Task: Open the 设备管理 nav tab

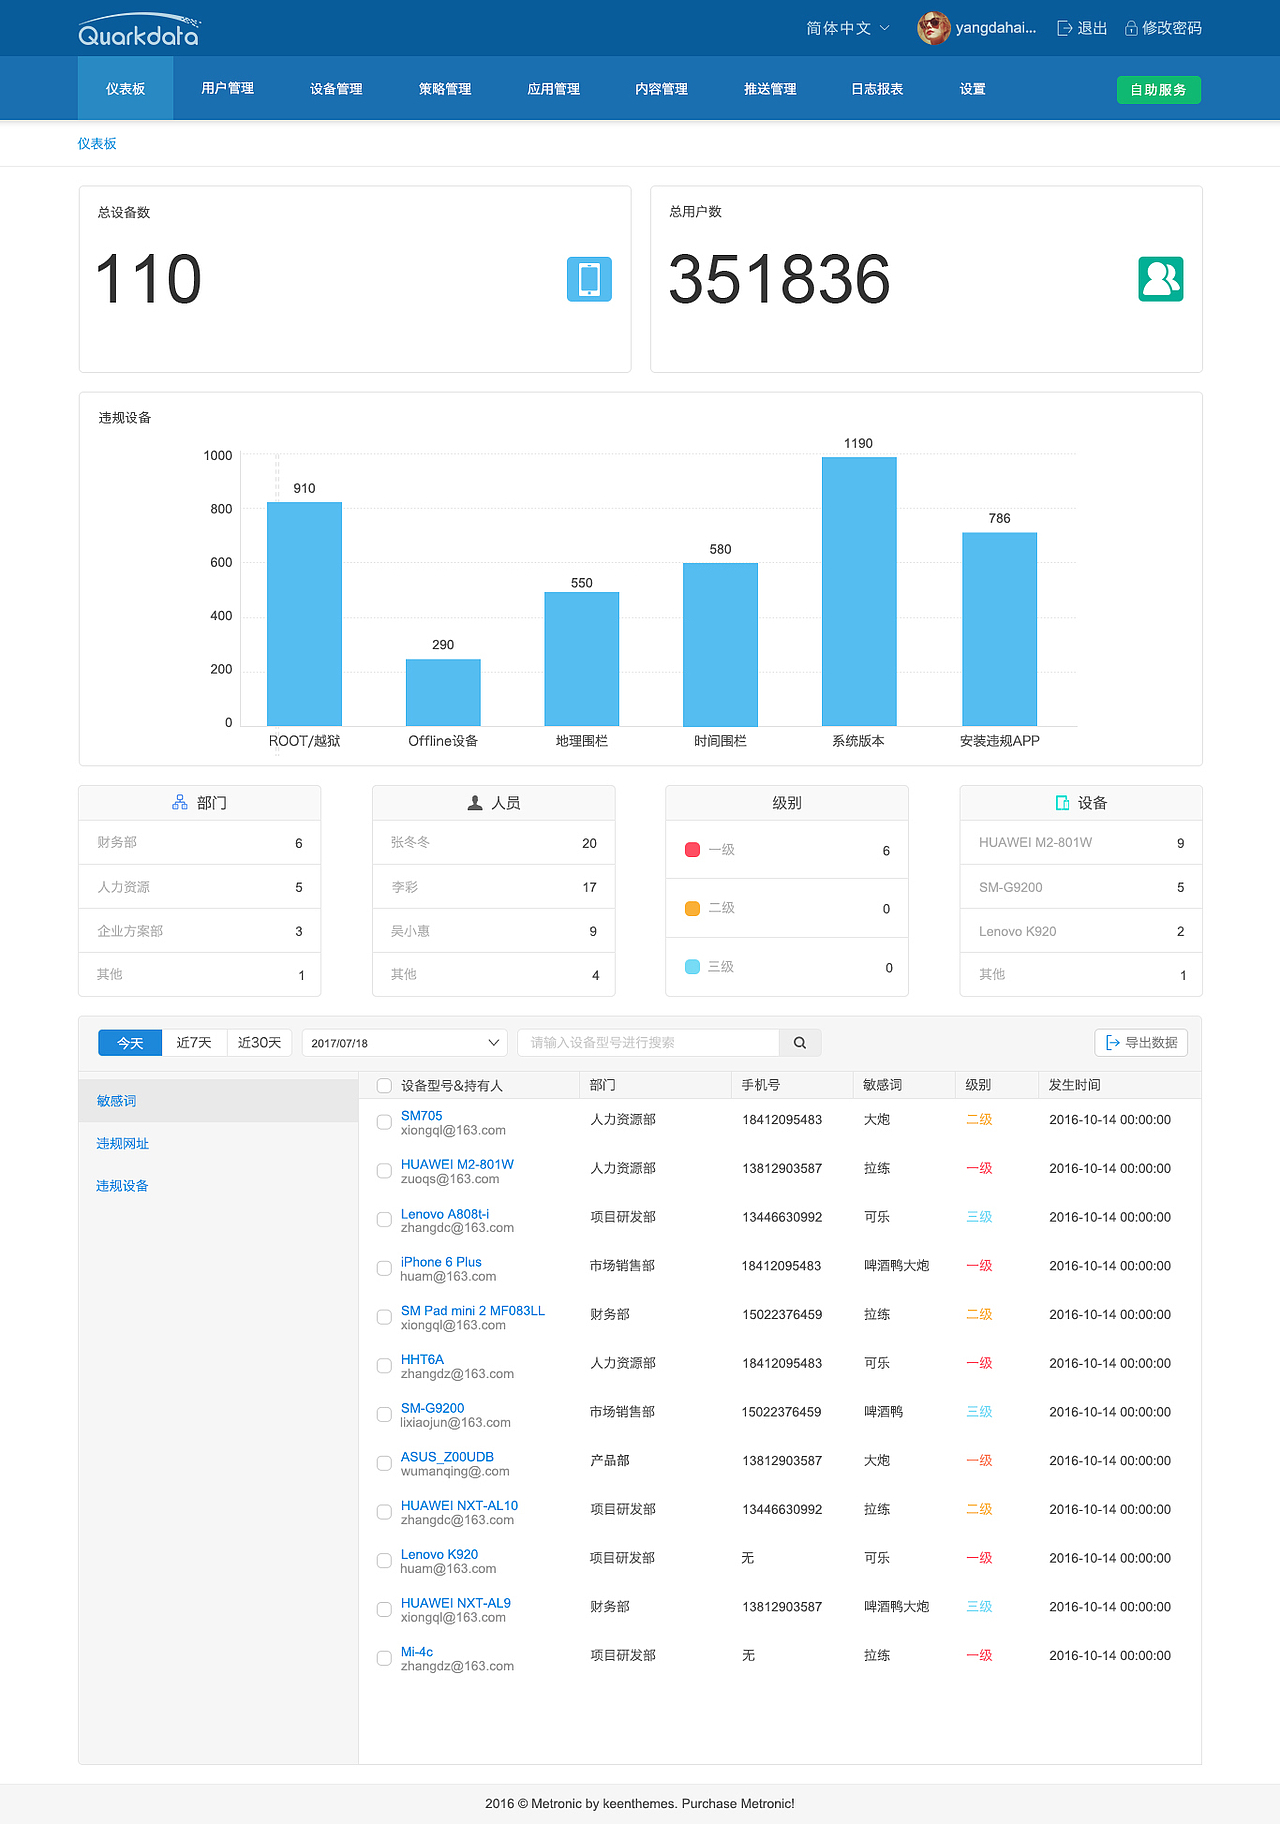Action: [336, 88]
